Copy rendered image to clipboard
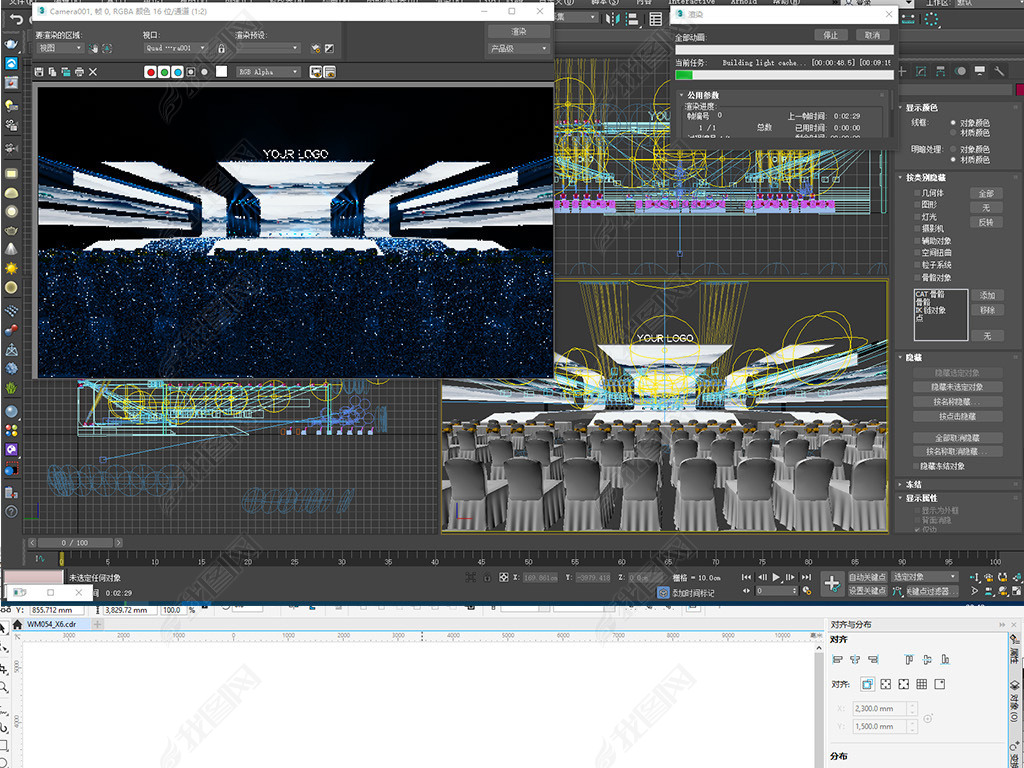Screen dimensions: 1024x768 point(52,72)
